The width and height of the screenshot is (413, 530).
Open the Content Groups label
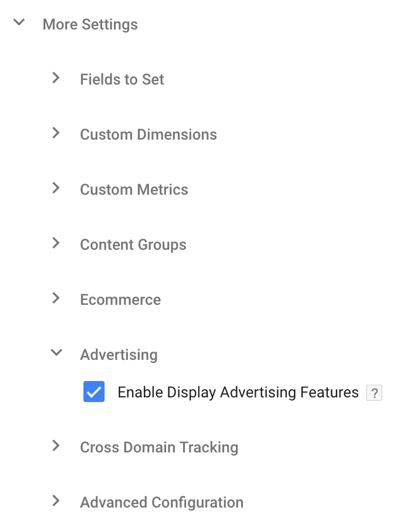click(x=133, y=245)
